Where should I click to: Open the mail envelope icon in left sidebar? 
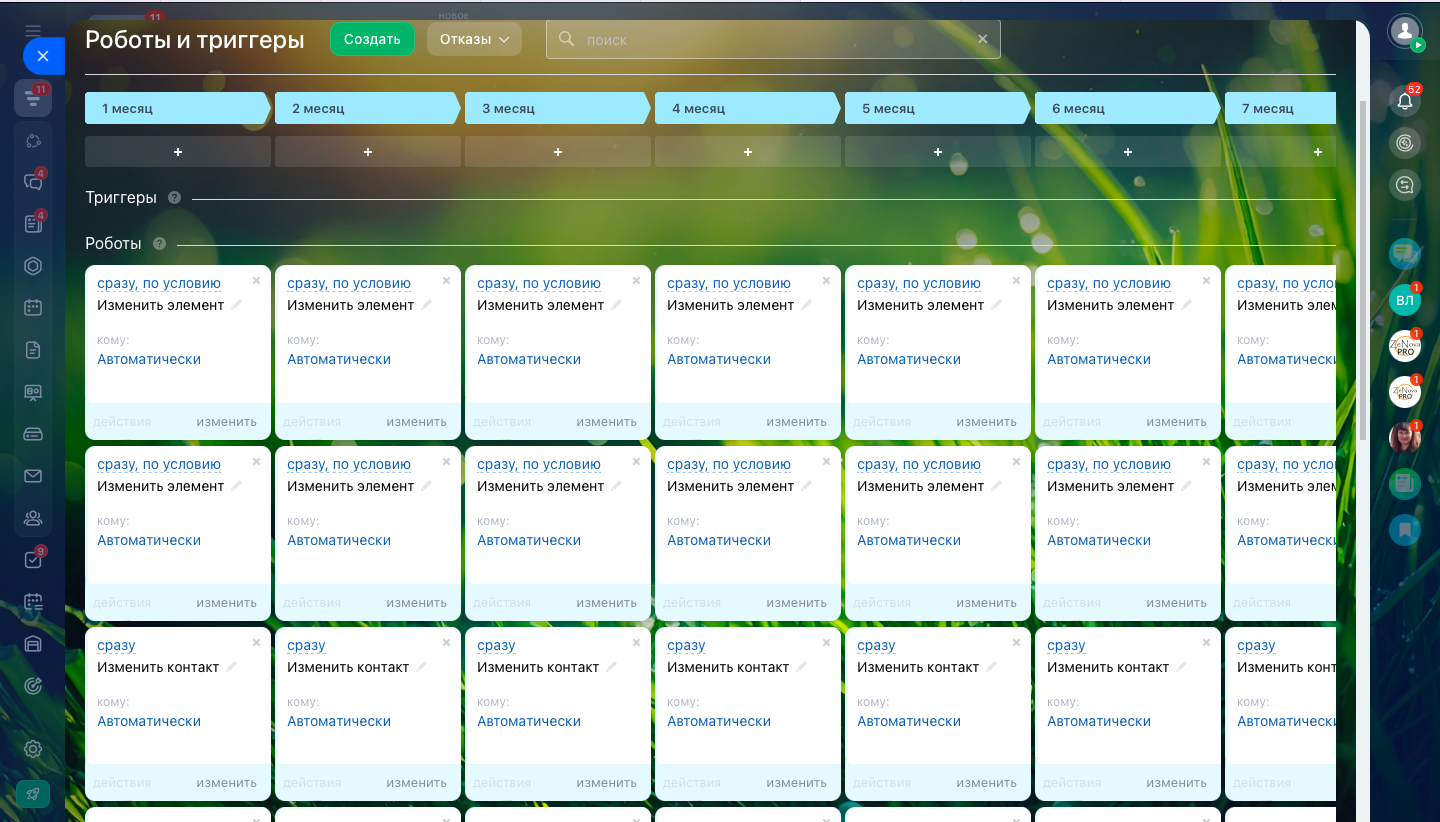click(x=33, y=476)
